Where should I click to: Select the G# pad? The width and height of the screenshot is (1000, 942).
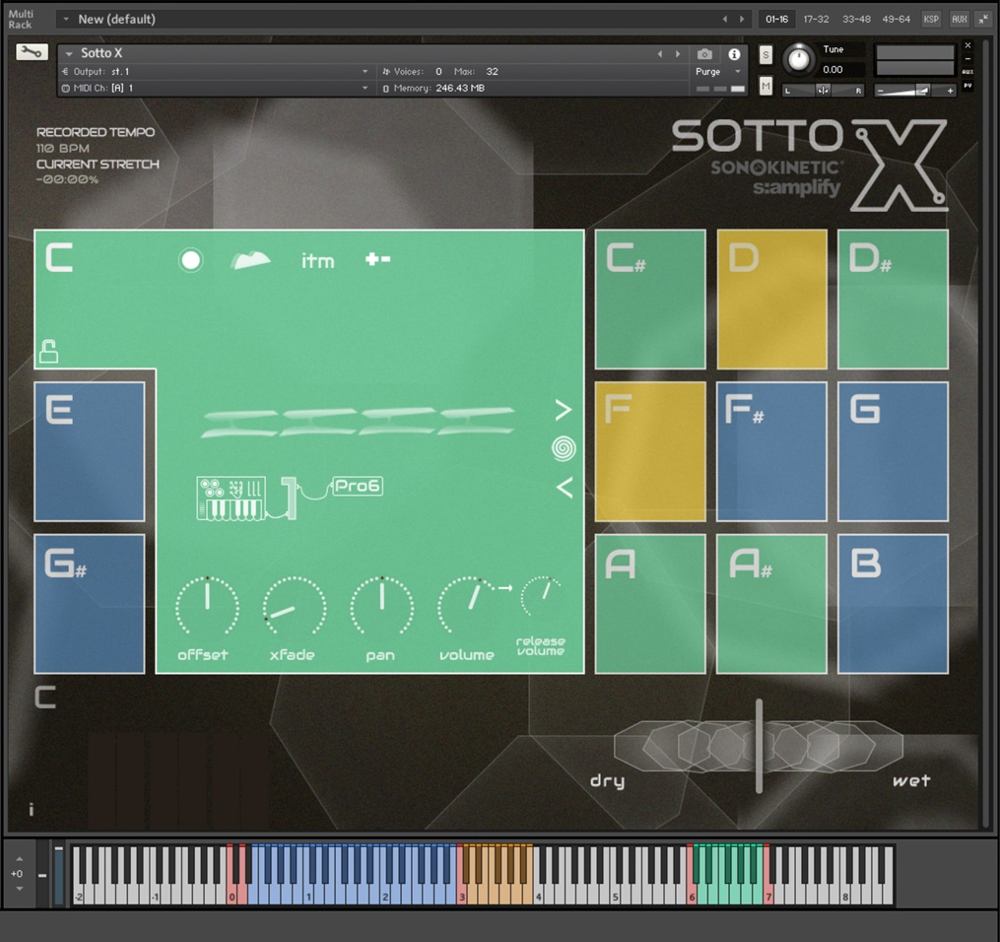[x=89, y=604]
